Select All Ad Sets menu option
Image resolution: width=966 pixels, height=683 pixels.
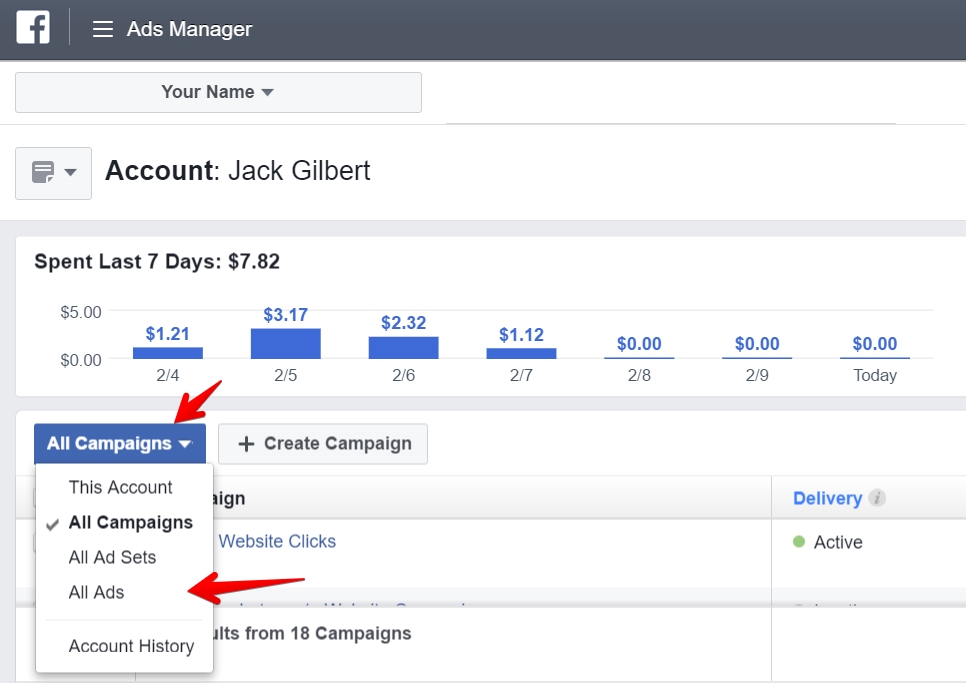coord(112,557)
